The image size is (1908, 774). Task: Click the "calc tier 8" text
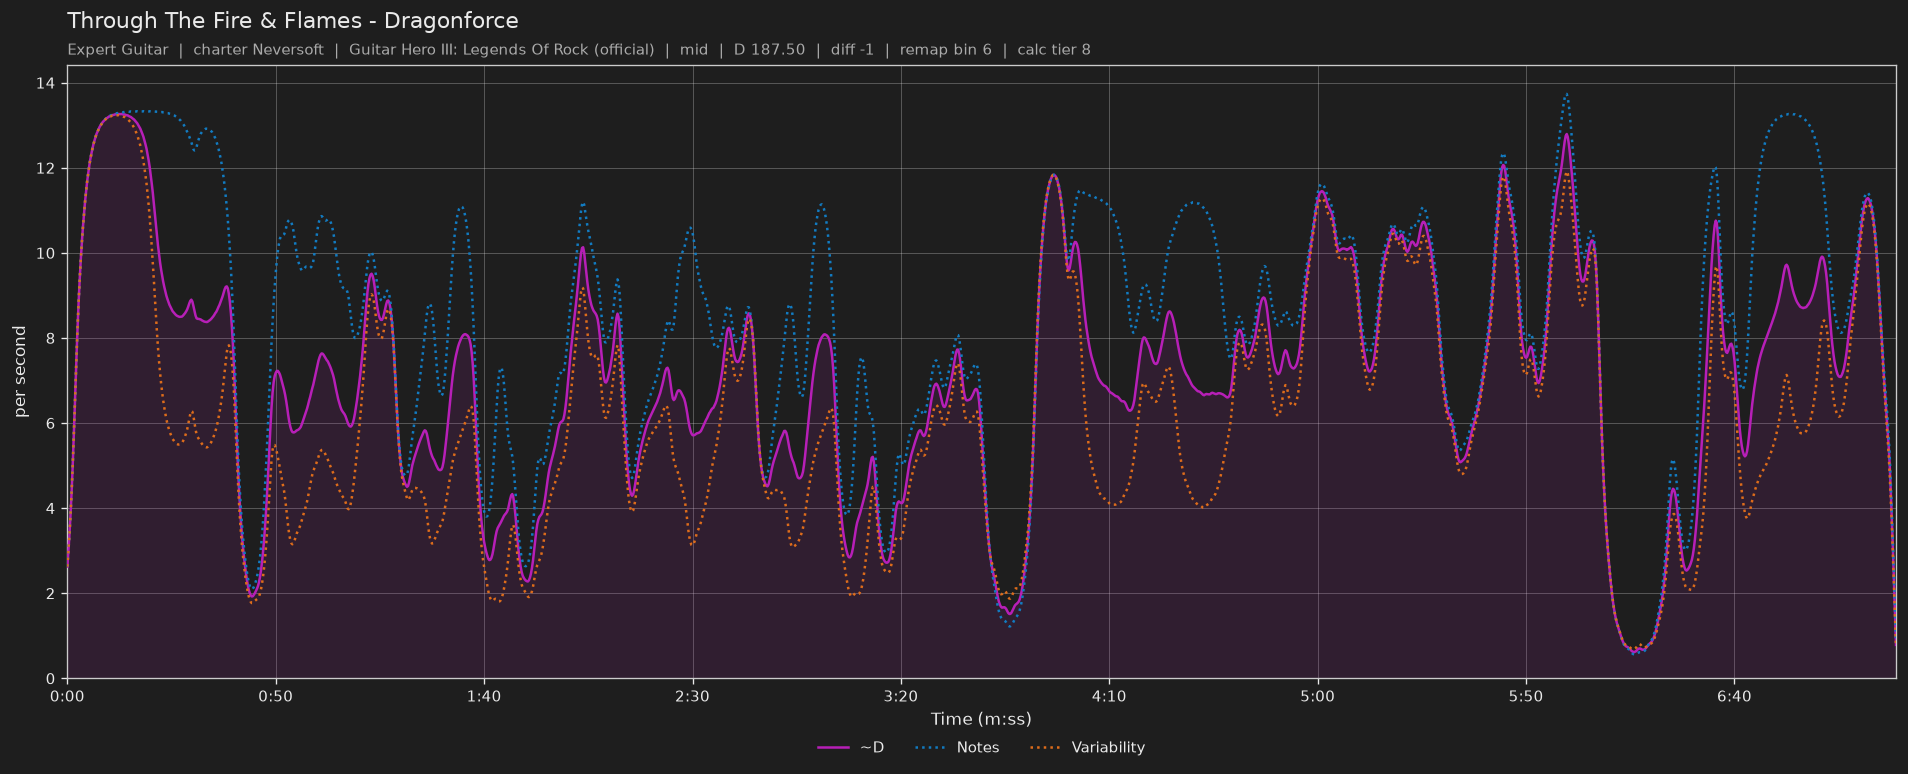tap(1054, 50)
